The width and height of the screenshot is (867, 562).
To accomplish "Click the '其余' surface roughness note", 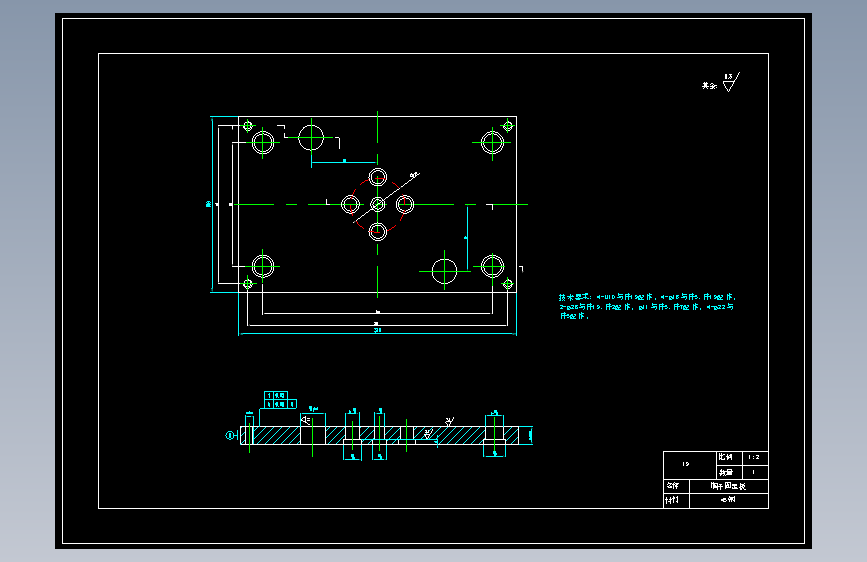I will (x=709, y=86).
